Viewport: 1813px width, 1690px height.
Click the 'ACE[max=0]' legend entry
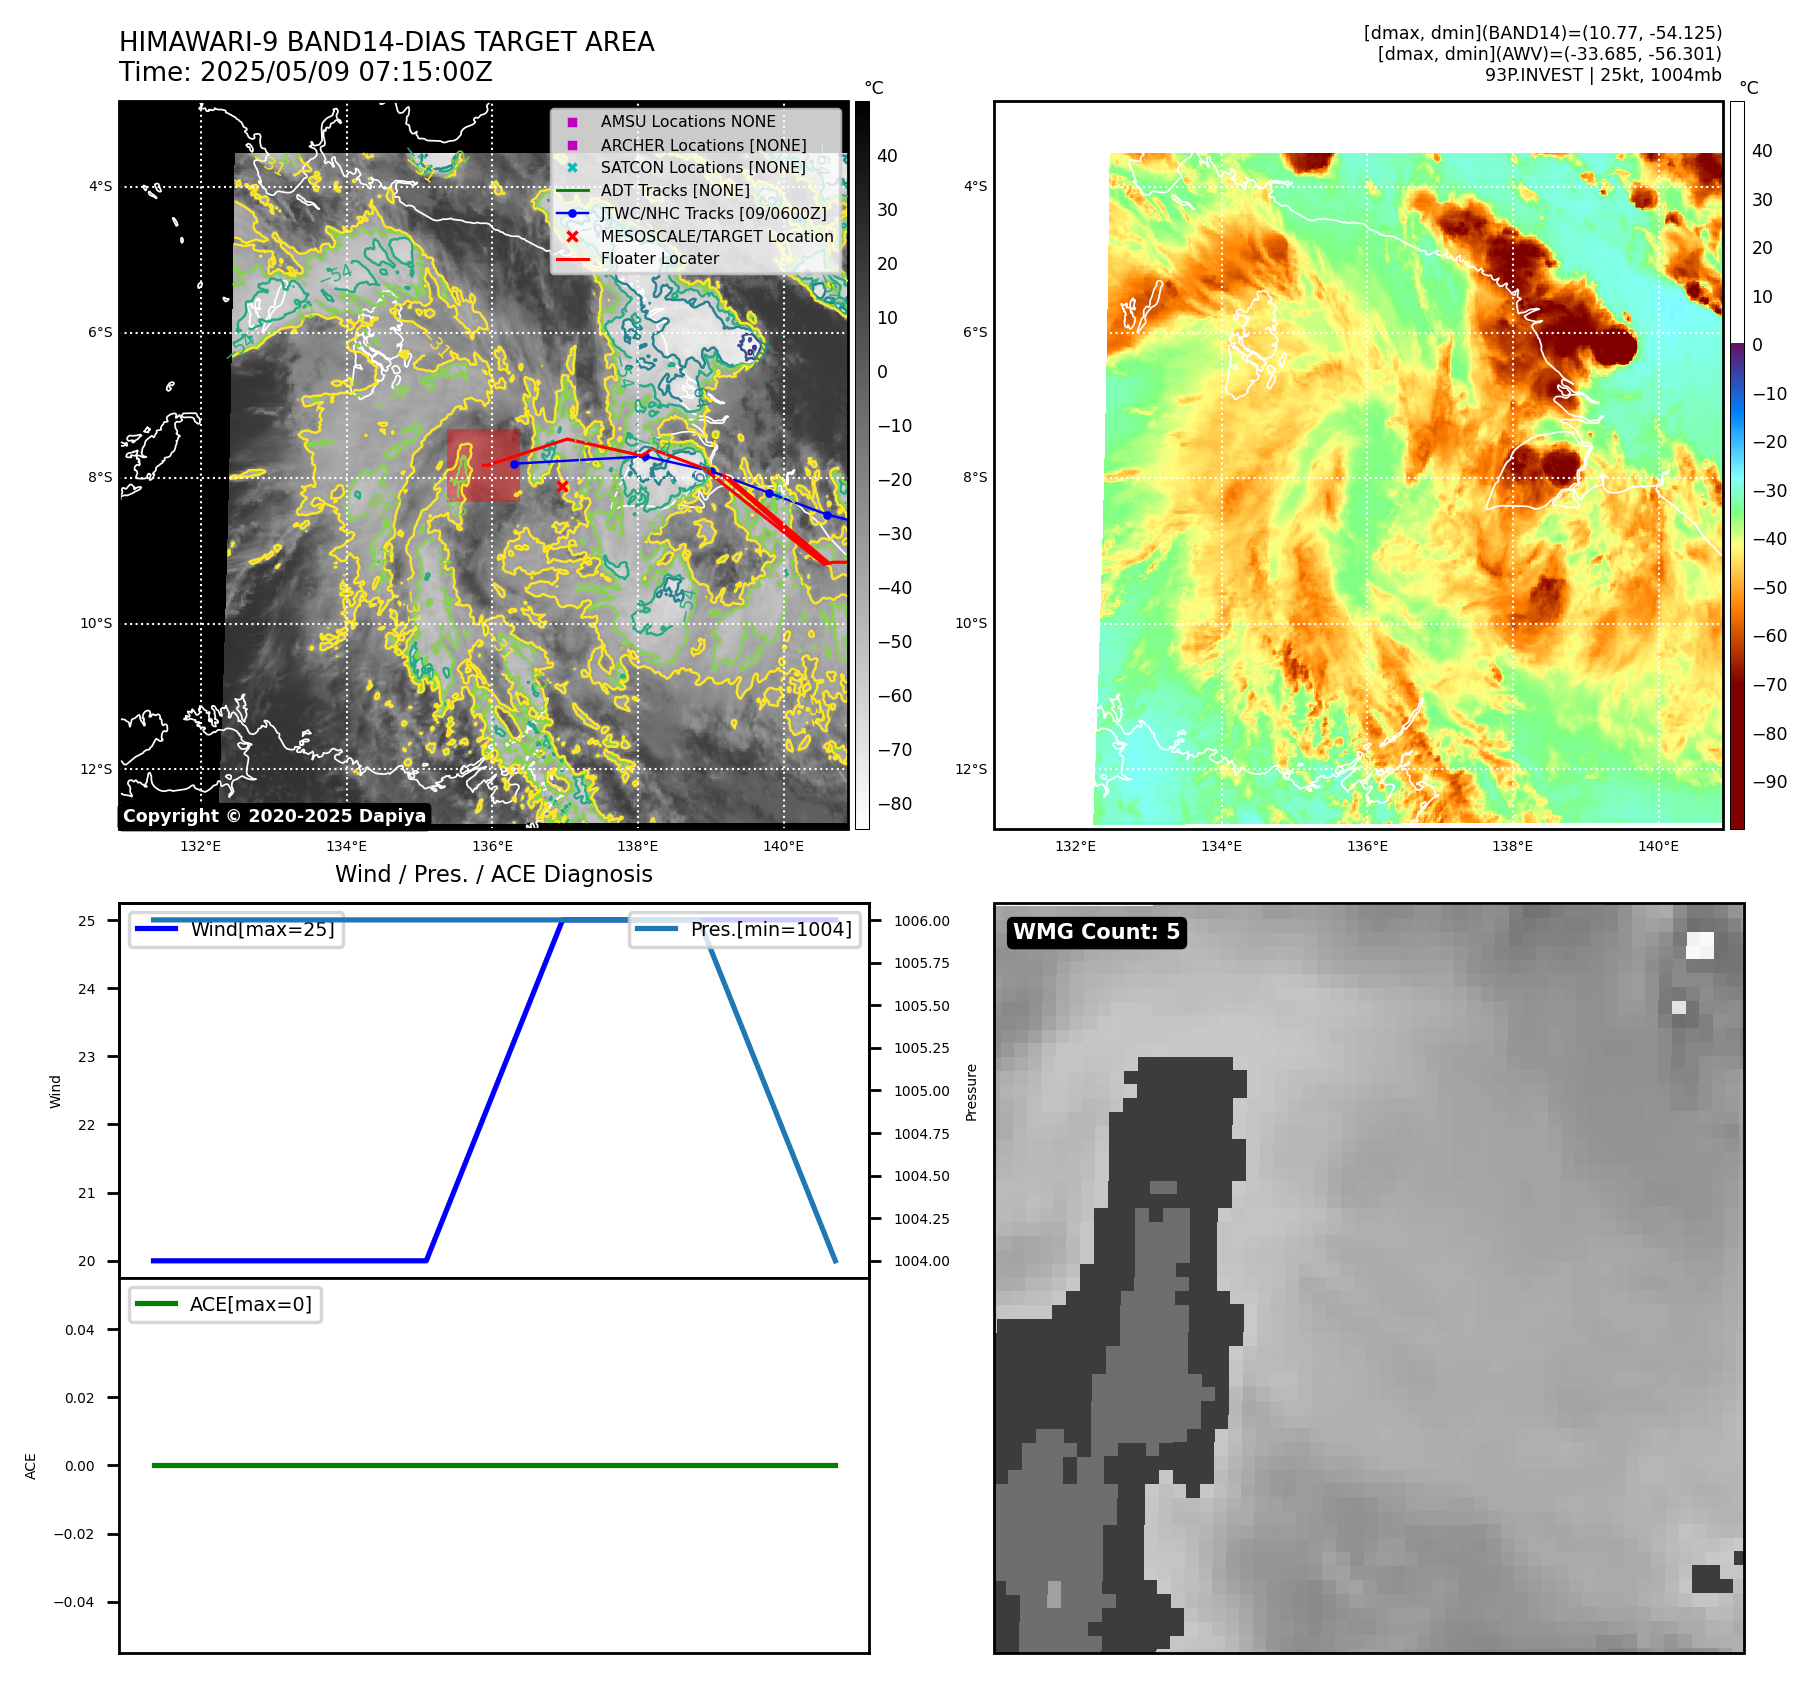point(226,1304)
